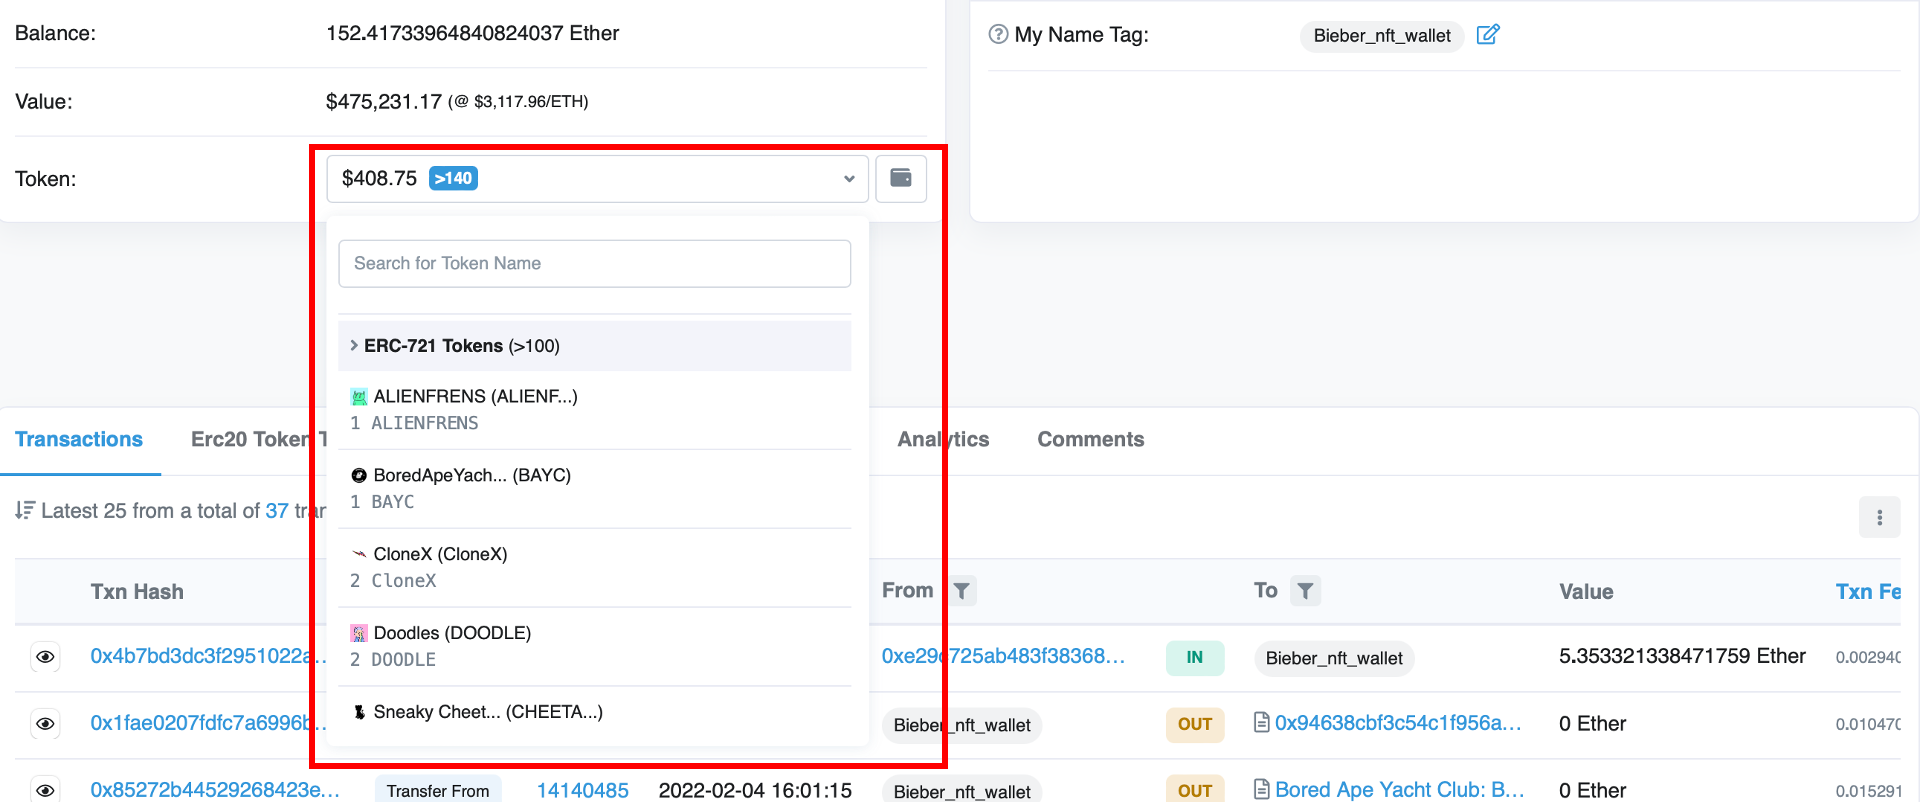Click Bieber_nft_wallet in the first OUT row

(x=962, y=725)
